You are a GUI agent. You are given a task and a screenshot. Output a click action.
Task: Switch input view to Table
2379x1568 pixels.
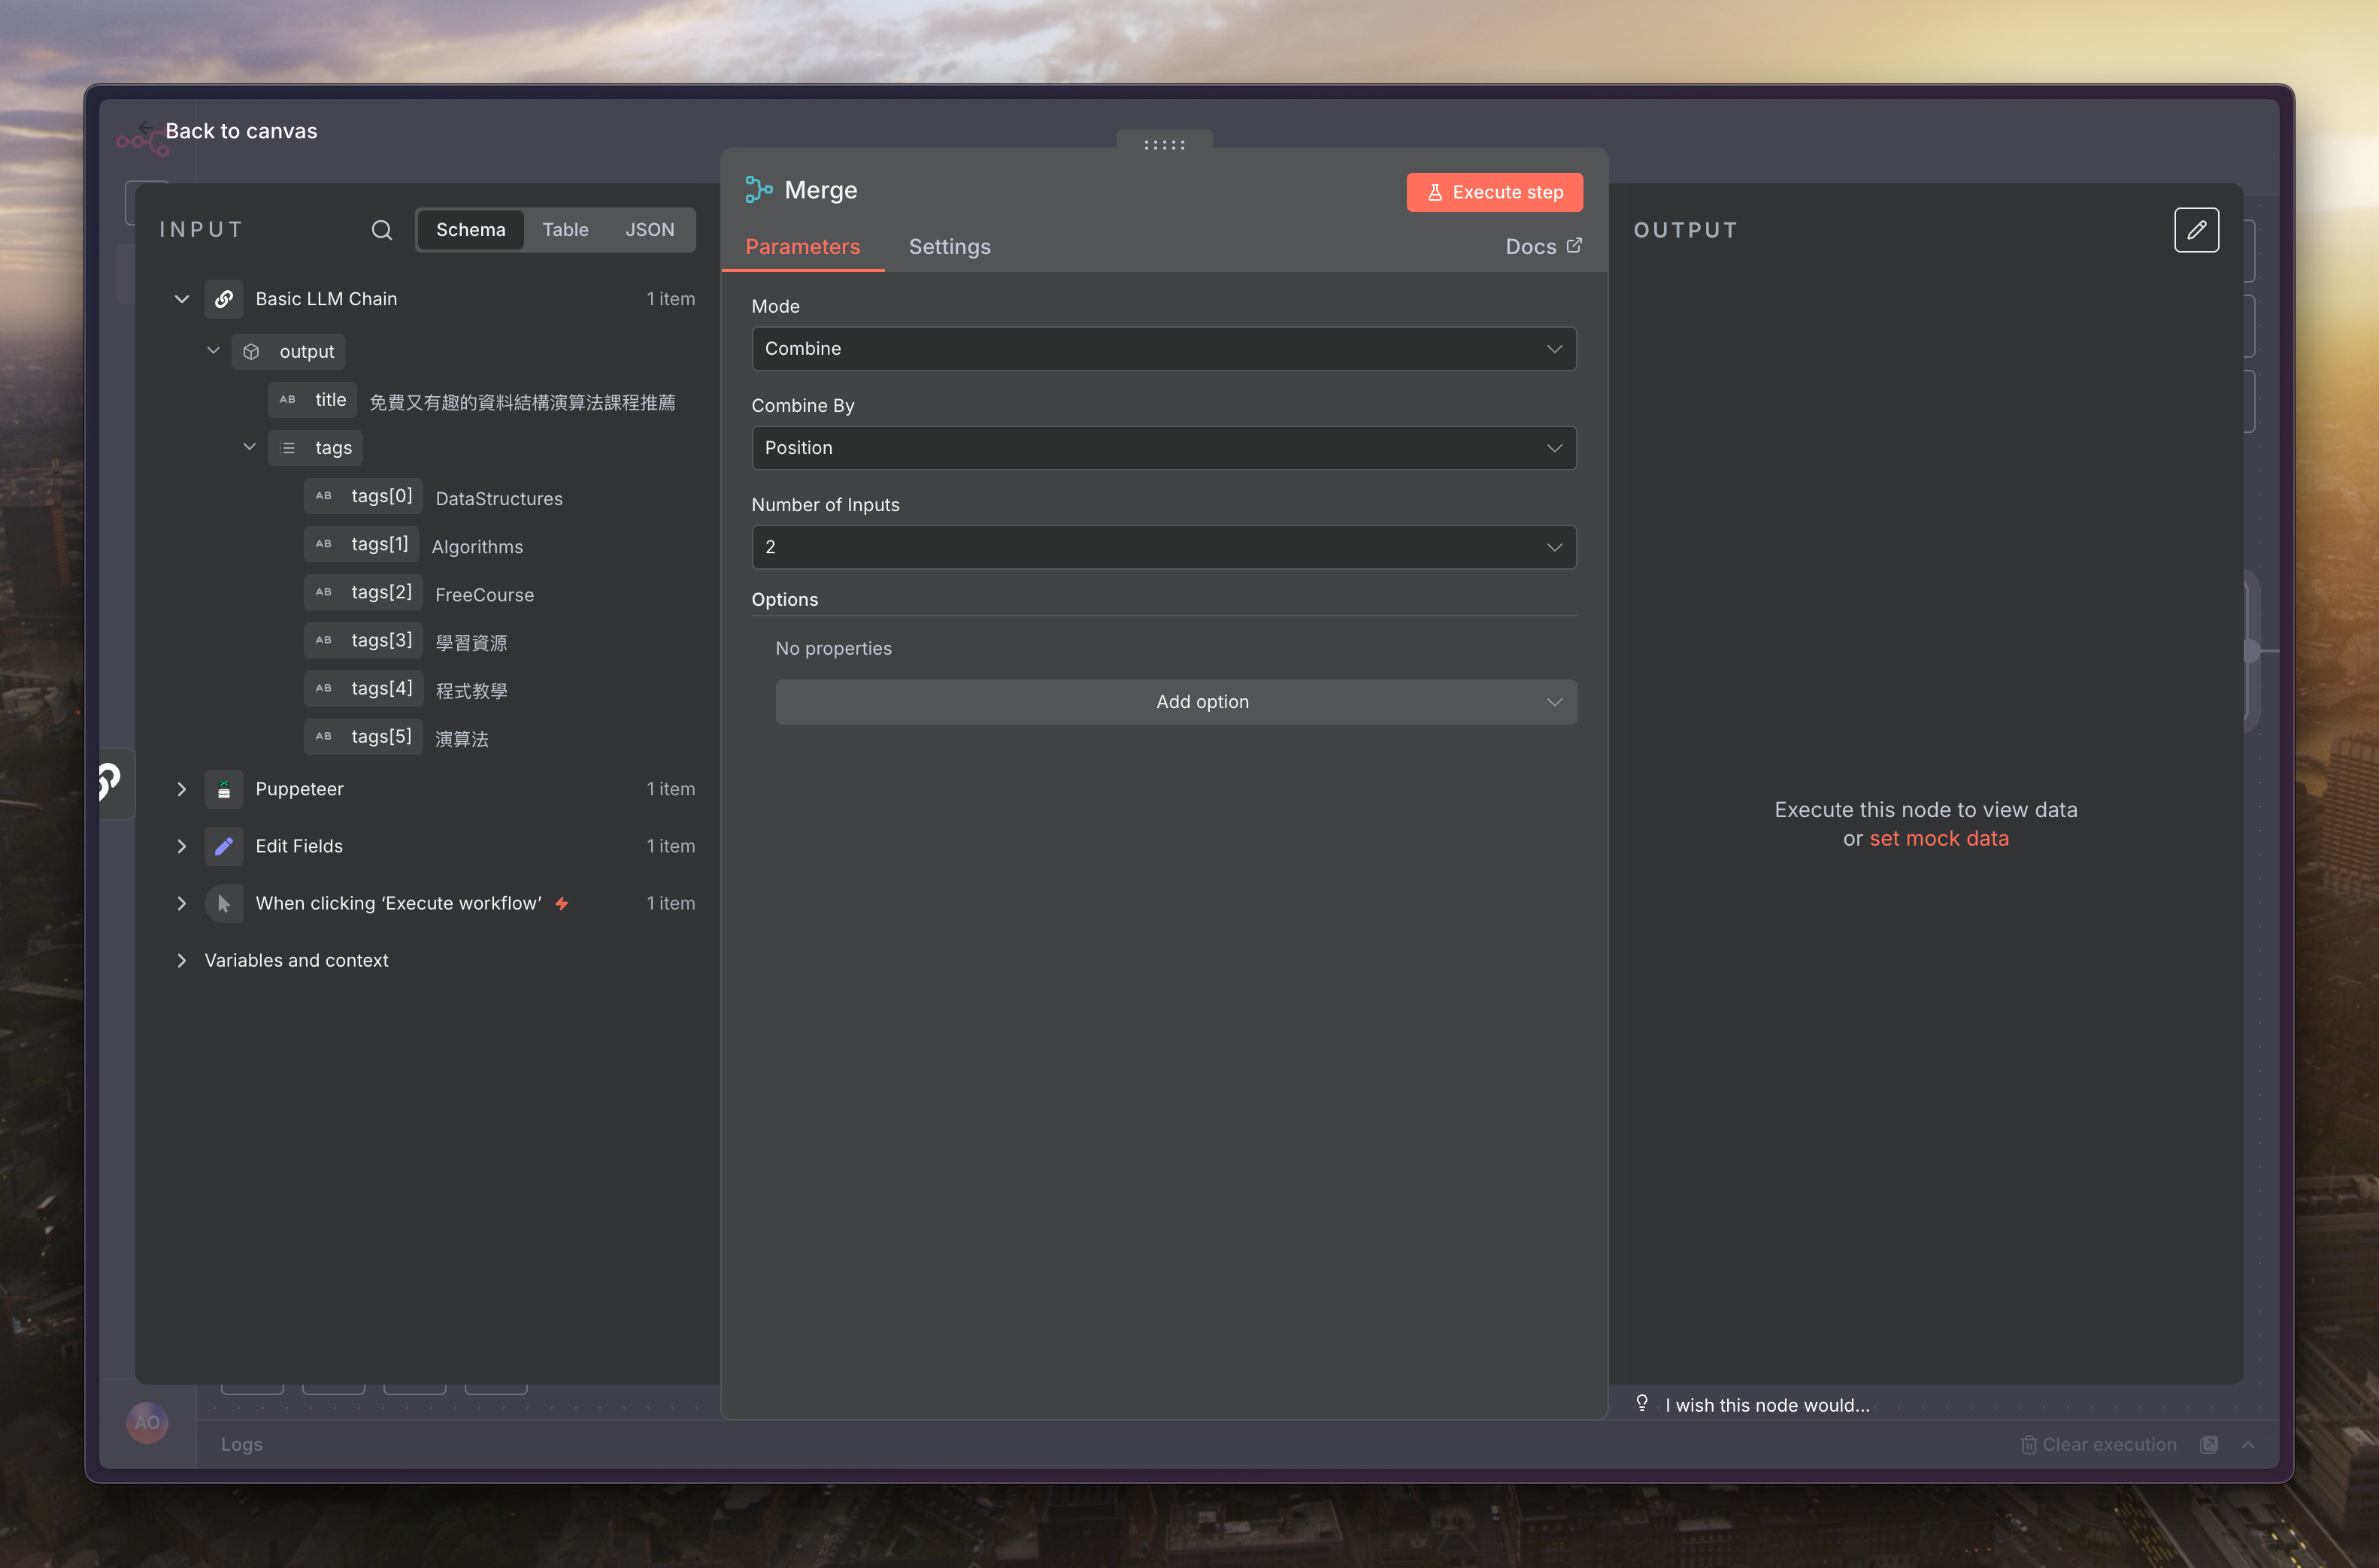[x=565, y=230]
